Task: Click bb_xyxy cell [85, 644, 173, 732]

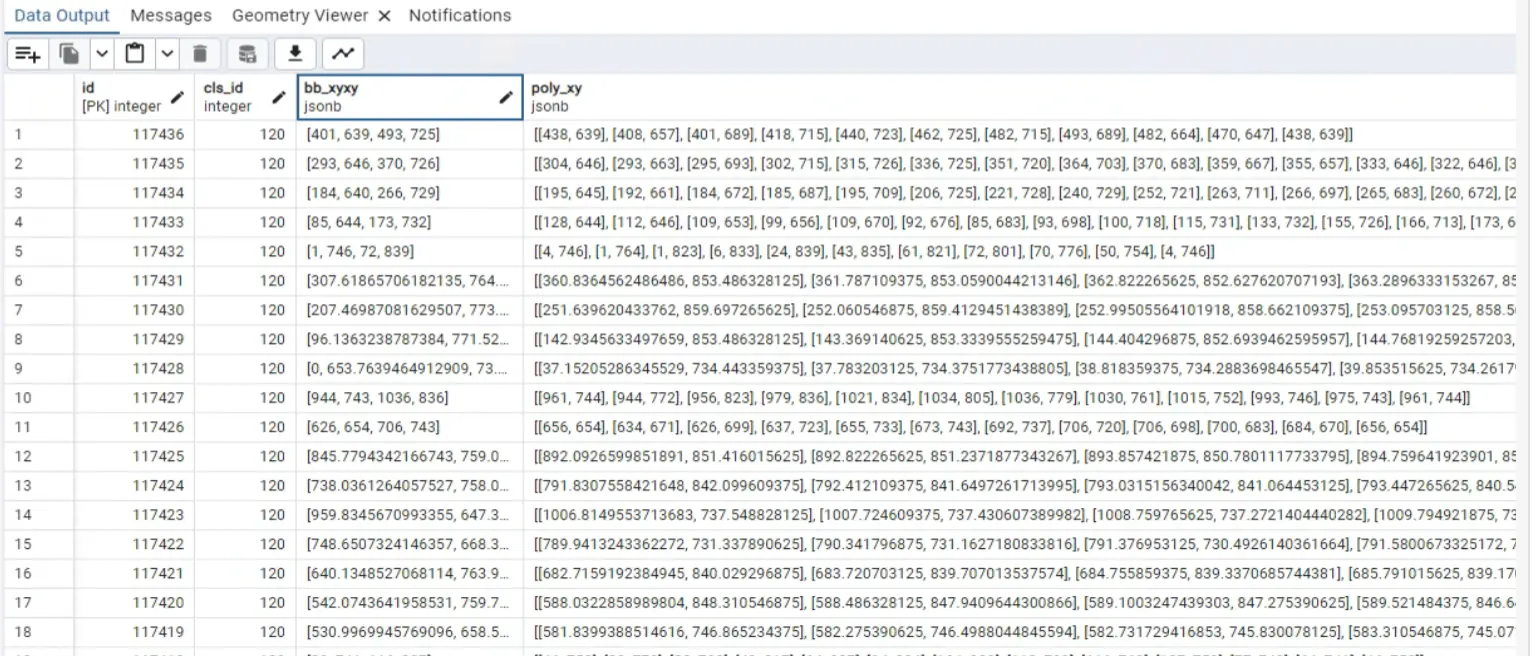Action: (410, 222)
